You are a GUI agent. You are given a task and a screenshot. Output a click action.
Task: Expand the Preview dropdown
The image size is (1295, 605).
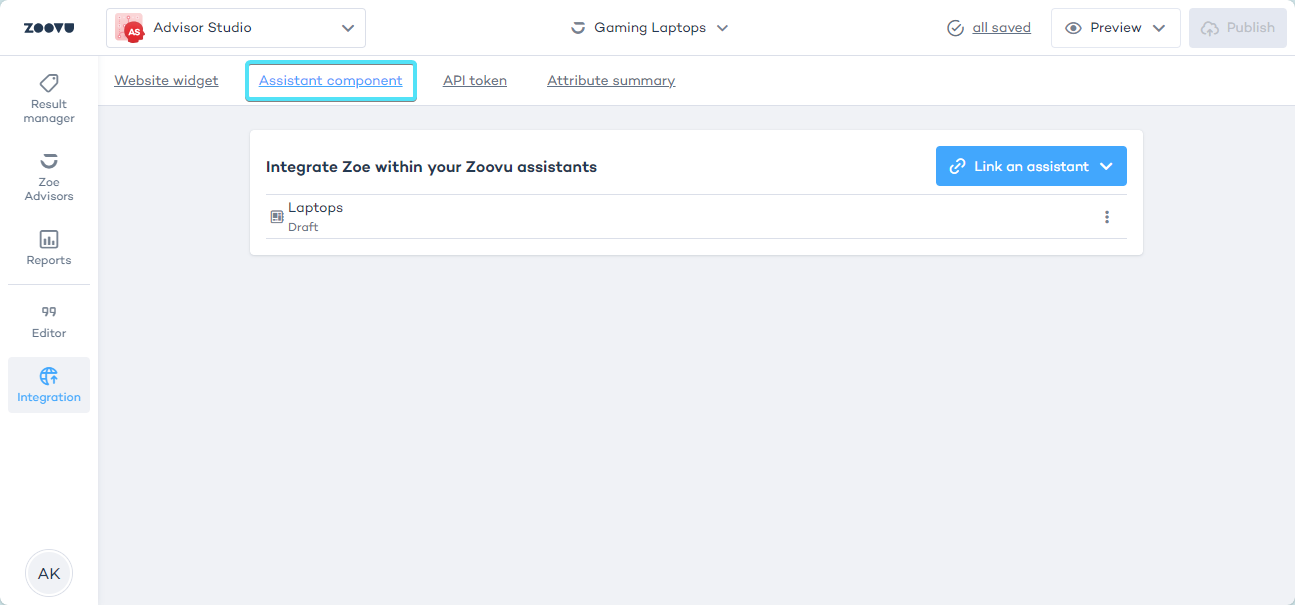[1115, 28]
